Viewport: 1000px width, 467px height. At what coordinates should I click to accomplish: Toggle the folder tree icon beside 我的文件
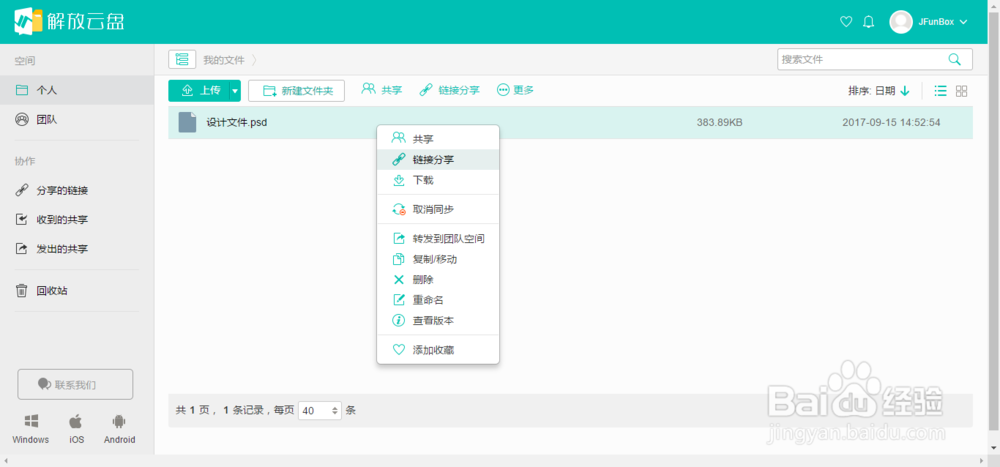[x=182, y=59]
